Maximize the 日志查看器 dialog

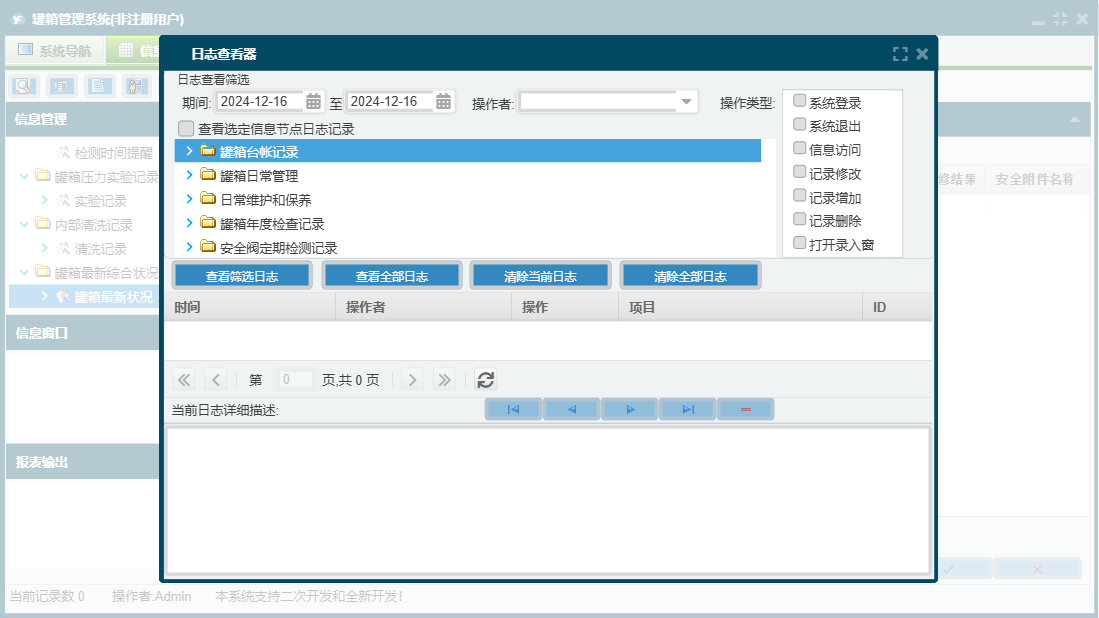901,54
